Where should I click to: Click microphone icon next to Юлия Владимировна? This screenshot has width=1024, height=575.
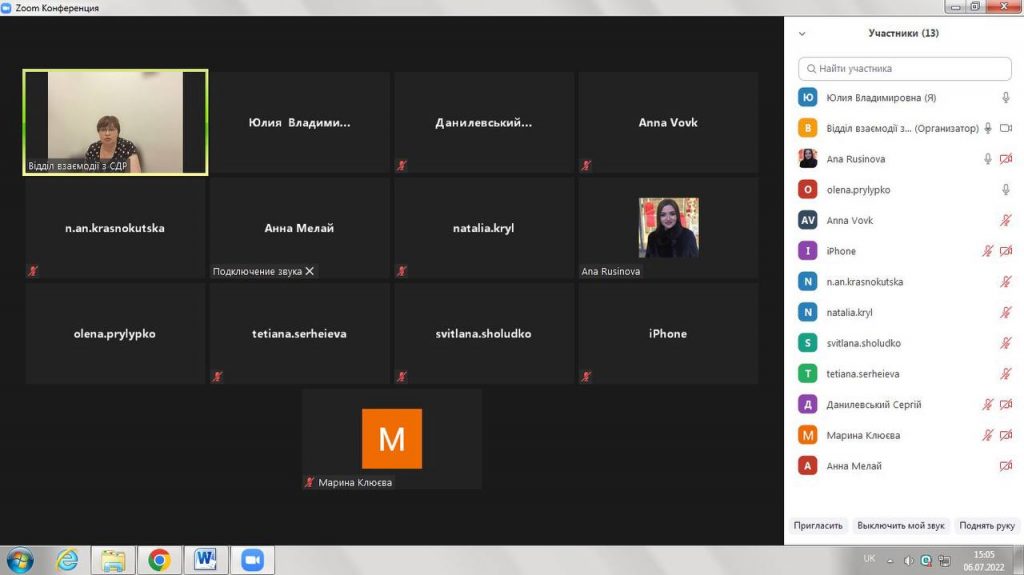[1006, 98]
